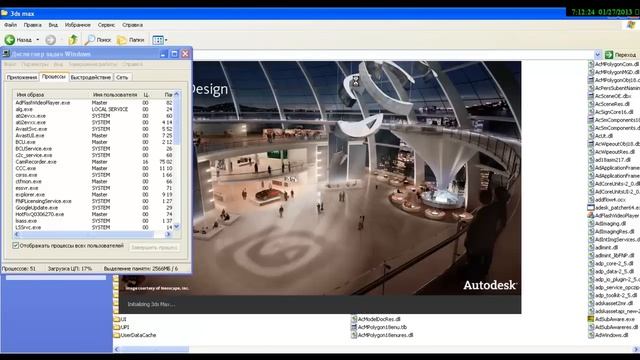Click process list horizontal scroll right arrow
Screen dimensions: 640x360
(168, 234)
